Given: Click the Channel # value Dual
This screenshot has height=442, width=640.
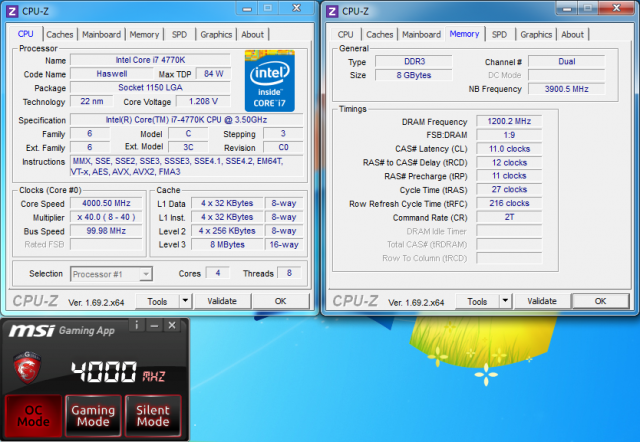Looking at the screenshot, I should click(x=567, y=62).
